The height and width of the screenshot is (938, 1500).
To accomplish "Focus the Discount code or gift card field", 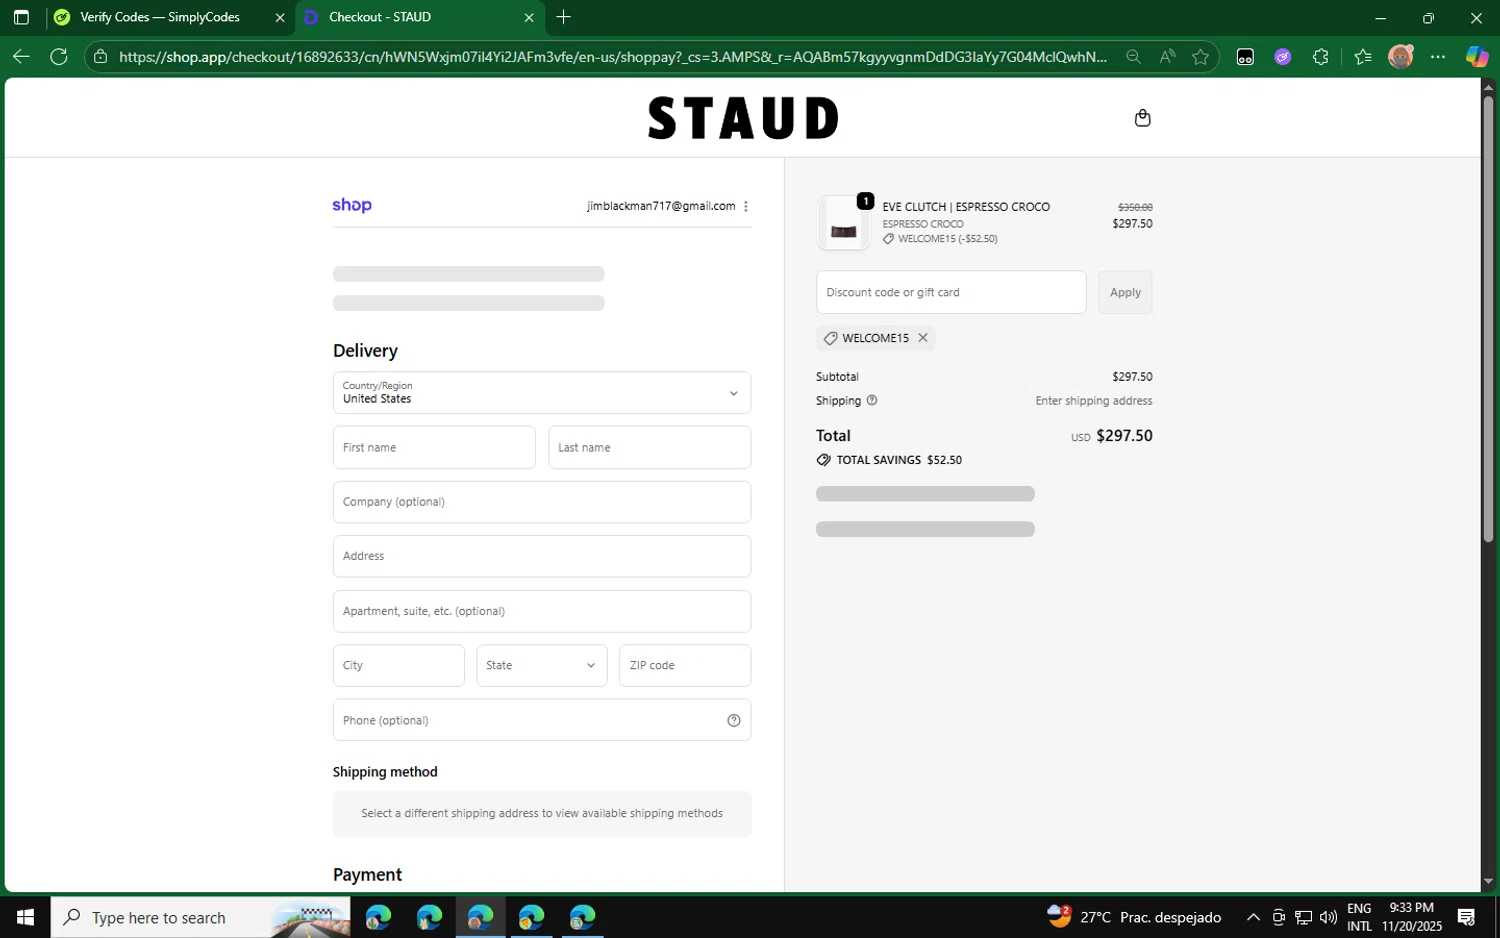I will (951, 292).
